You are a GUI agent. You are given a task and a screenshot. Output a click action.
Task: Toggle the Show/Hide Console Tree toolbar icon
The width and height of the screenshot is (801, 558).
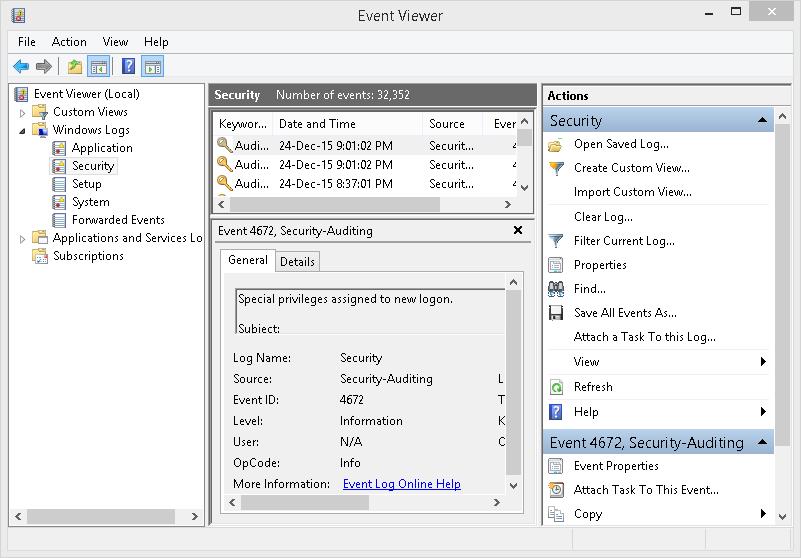pyautogui.click(x=99, y=66)
